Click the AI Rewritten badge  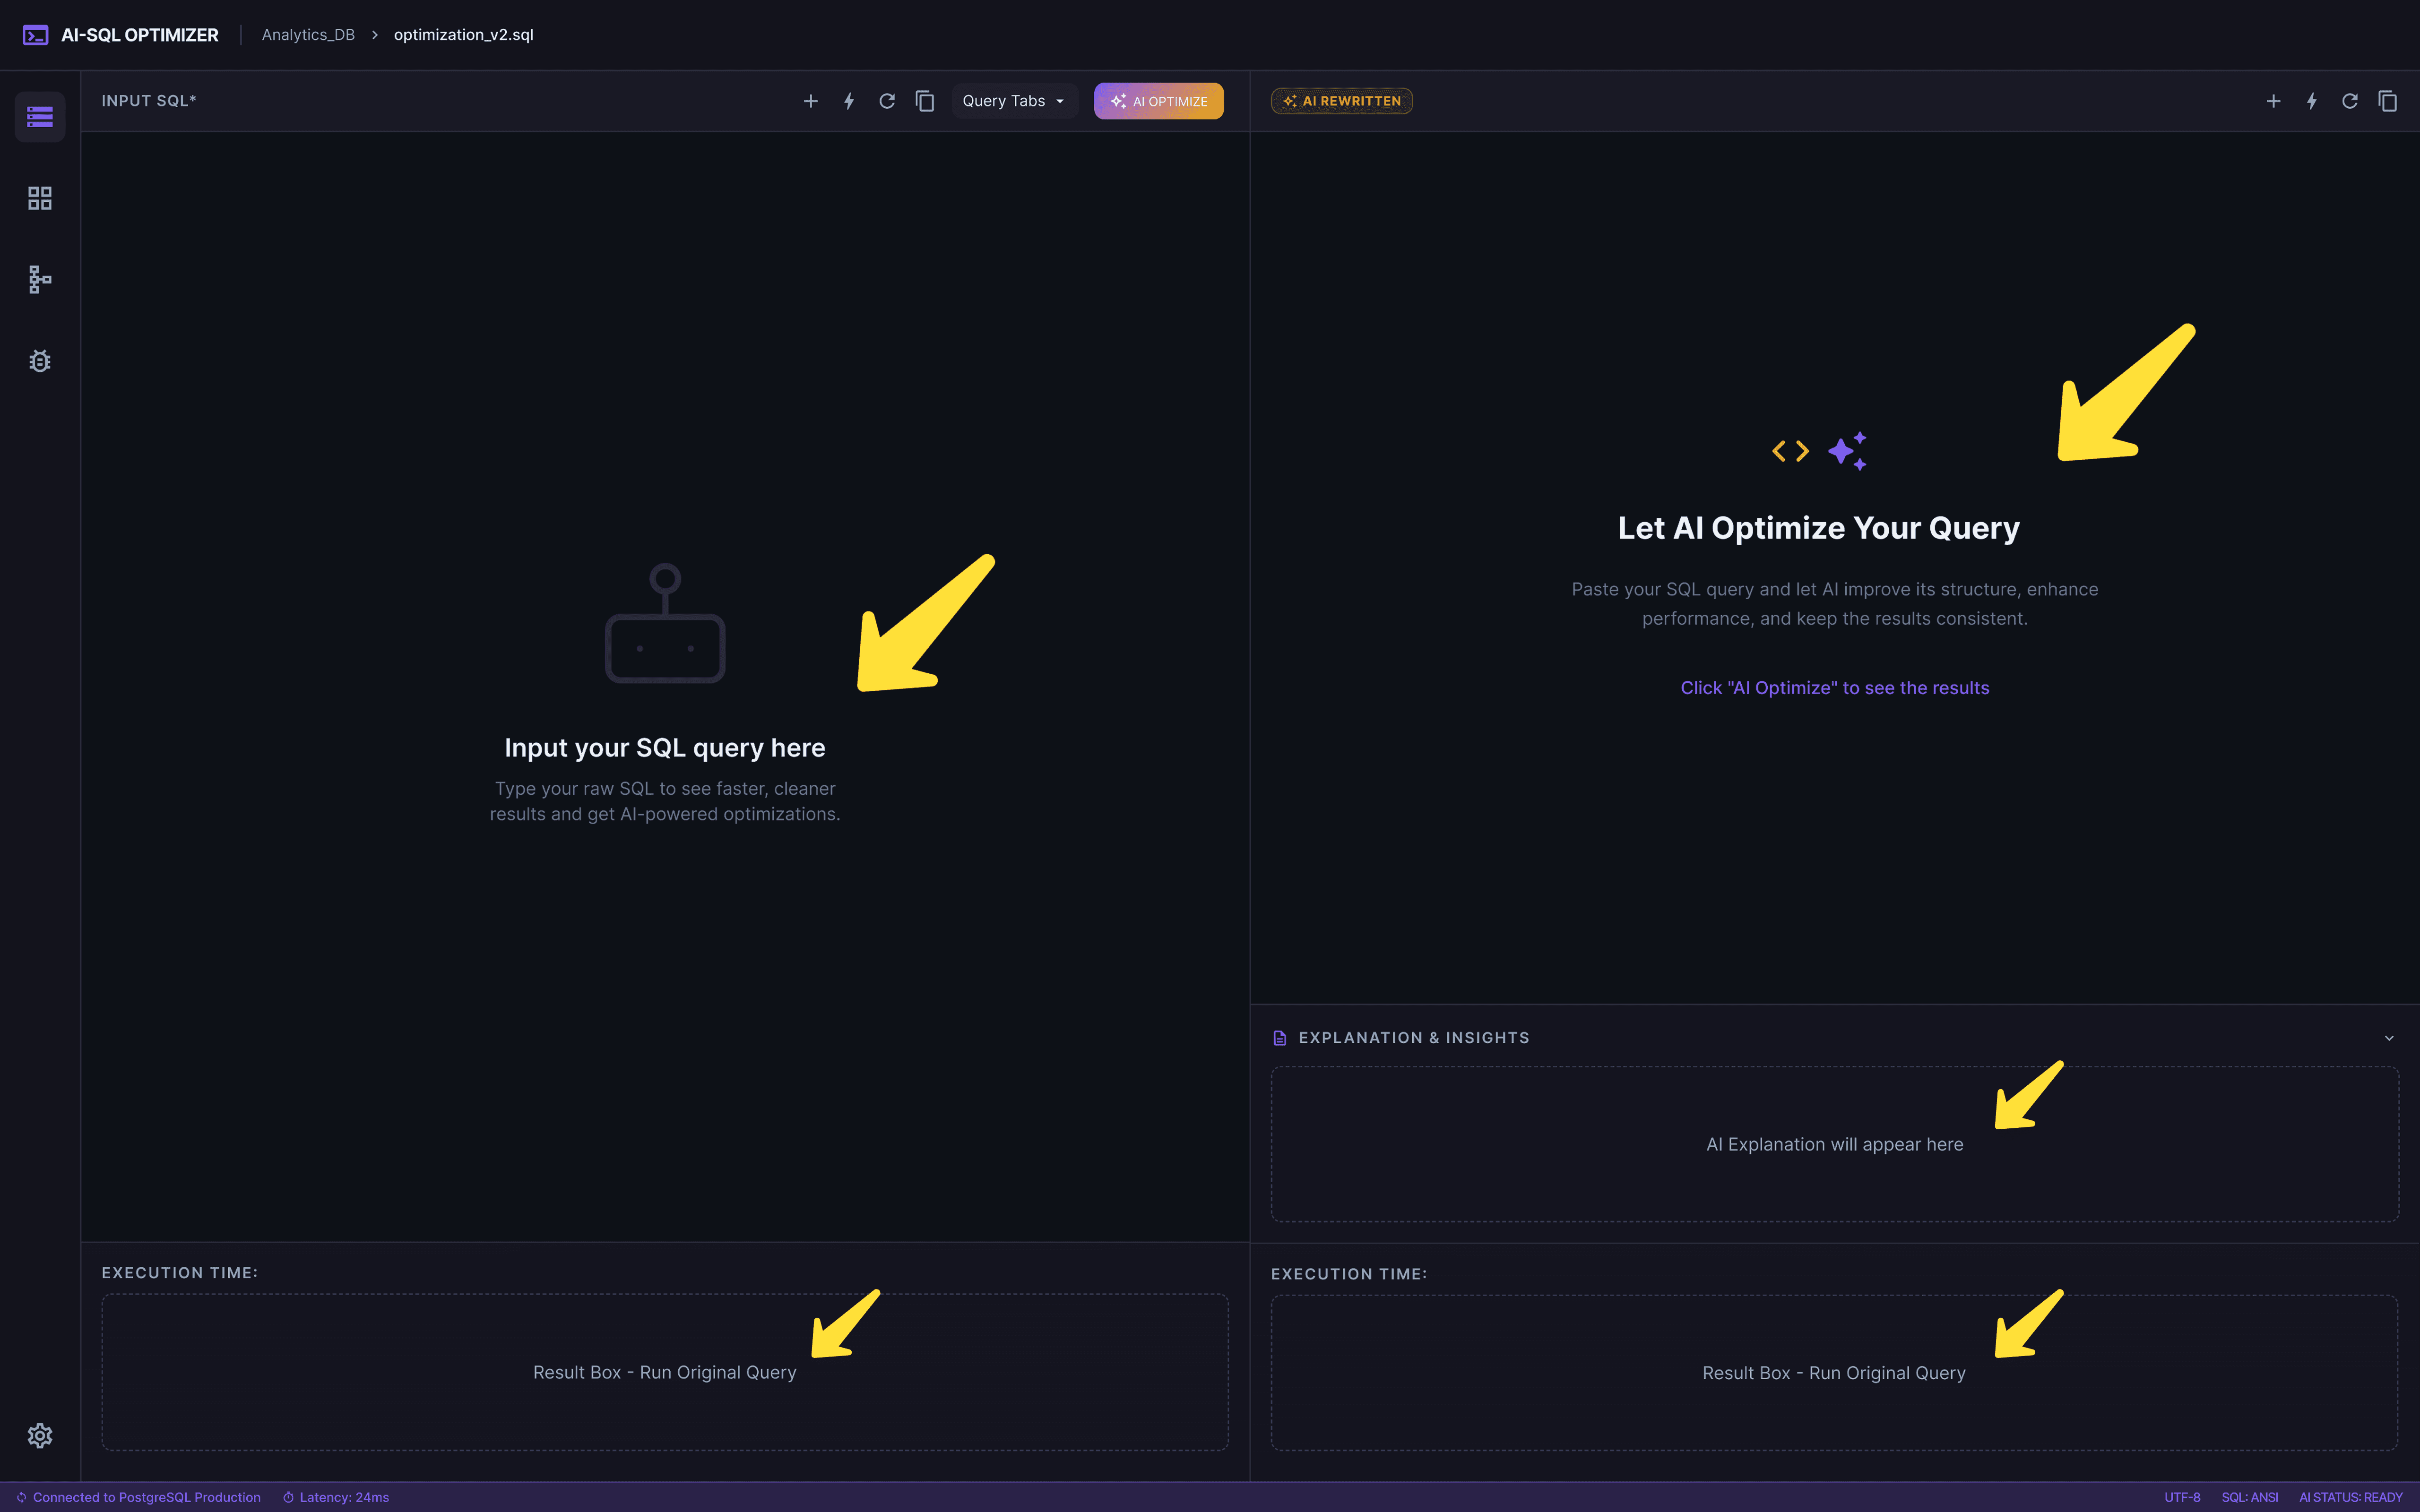click(x=1341, y=101)
